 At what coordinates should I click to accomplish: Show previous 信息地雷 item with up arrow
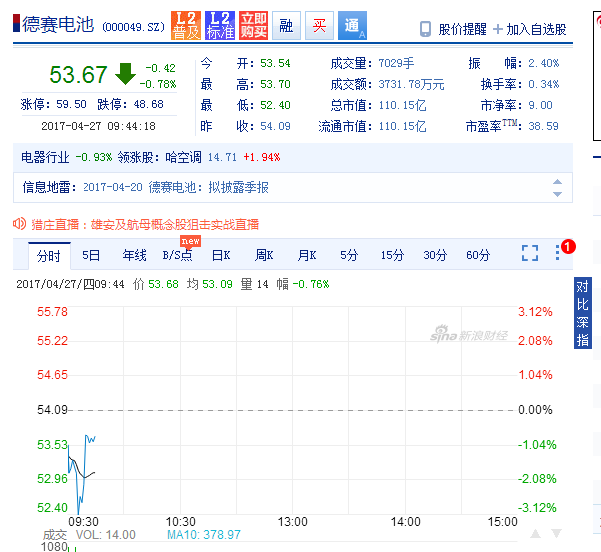point(557,182)
